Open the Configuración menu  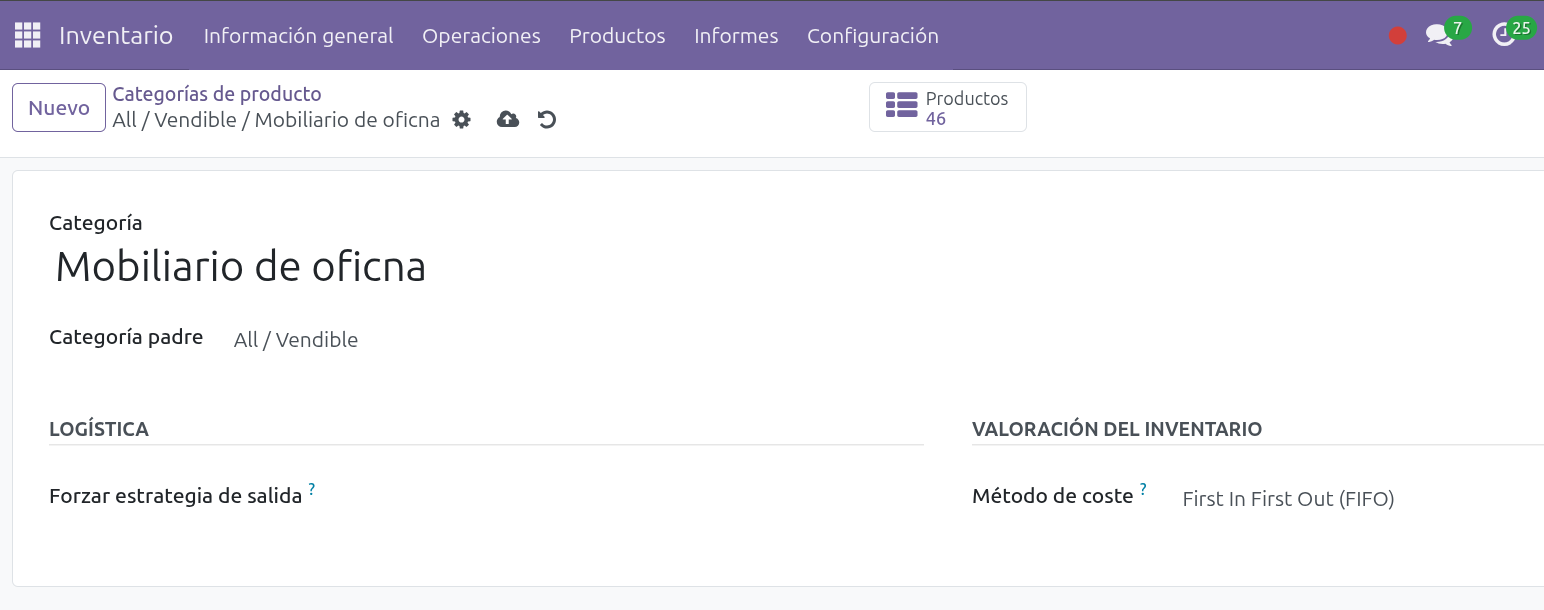(x=872, y=36)
